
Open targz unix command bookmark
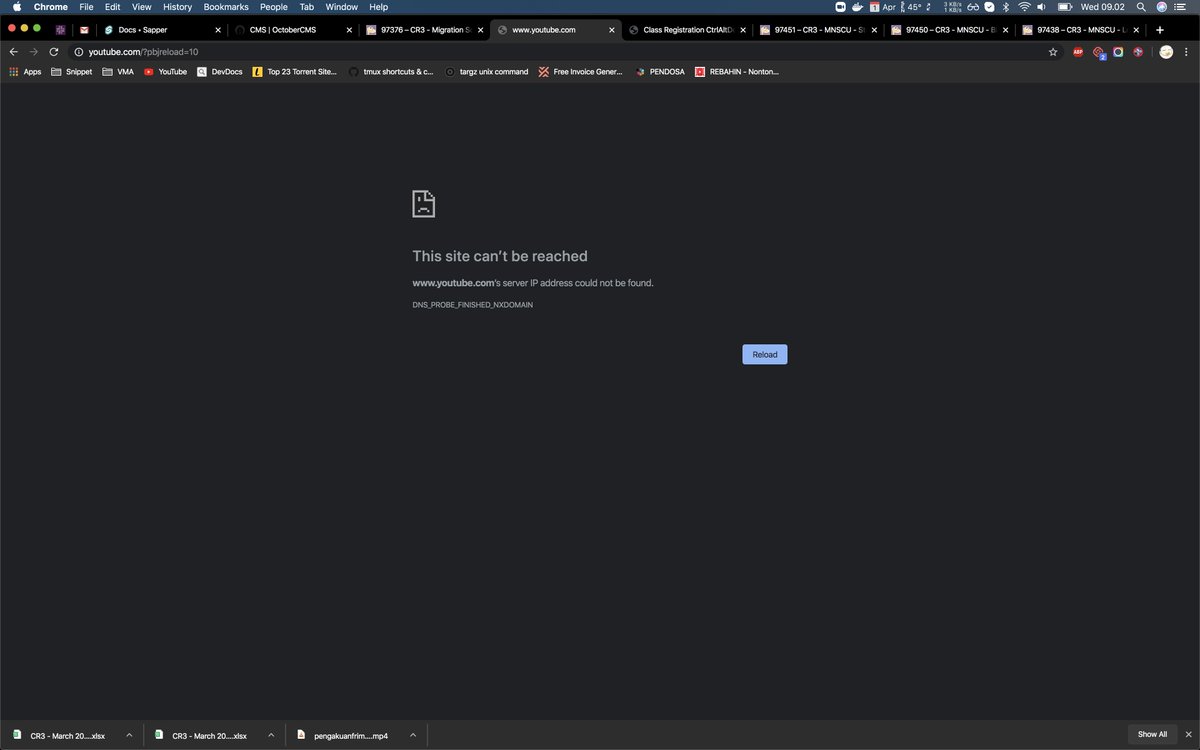pyautogui.click(x=486, y=72)
